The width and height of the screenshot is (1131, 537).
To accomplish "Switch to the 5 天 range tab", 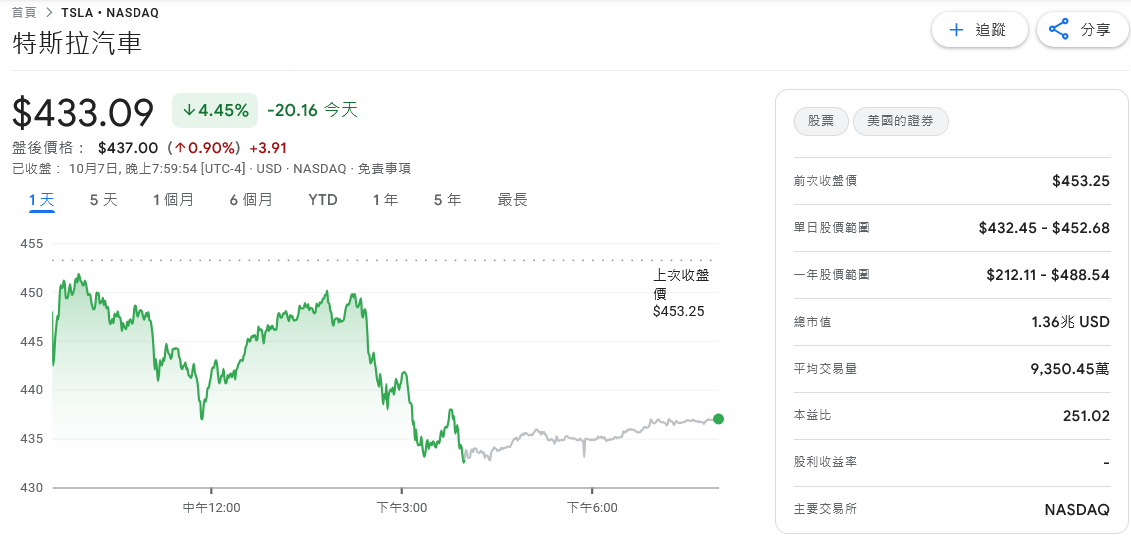I will pos(103,200).
